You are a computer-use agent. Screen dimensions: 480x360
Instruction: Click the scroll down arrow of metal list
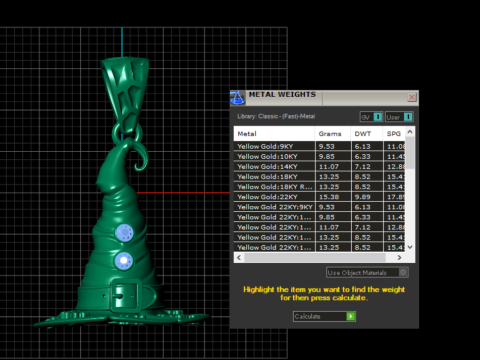(x=410, y=247)
